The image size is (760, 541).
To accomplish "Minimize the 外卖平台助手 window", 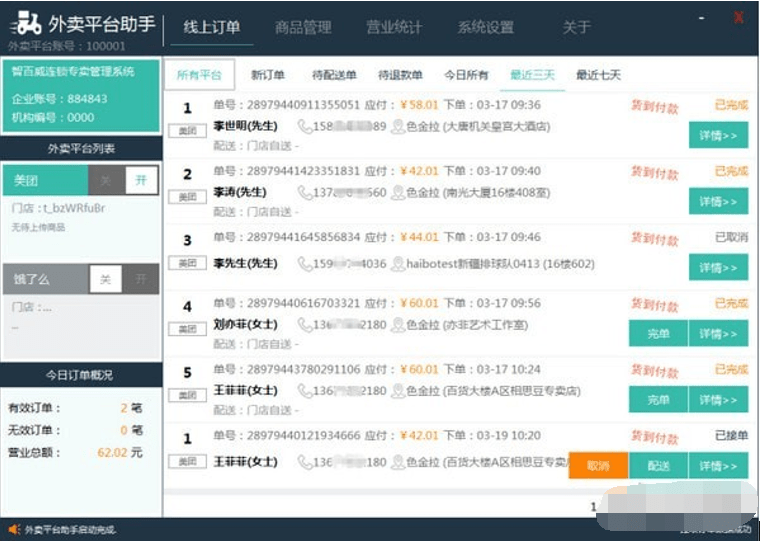I will point(701,18).
